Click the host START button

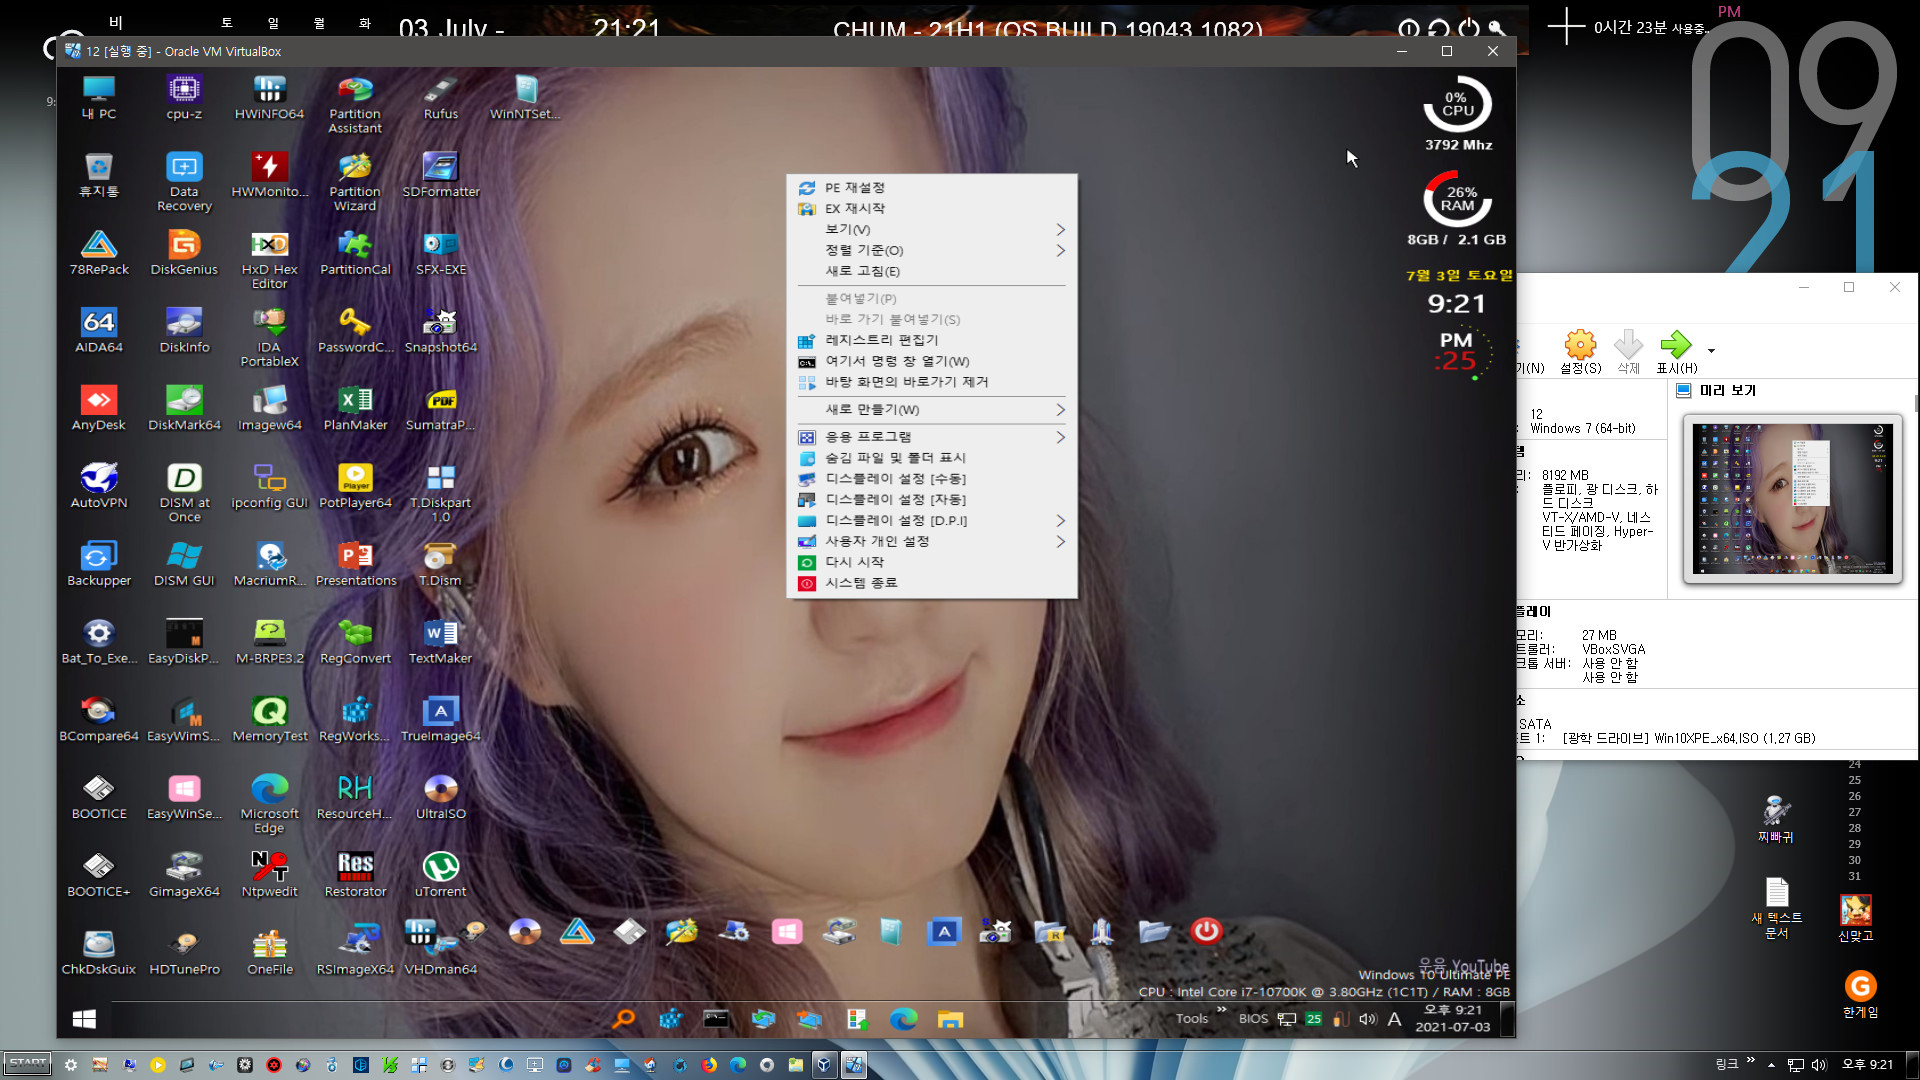[x=27, y=1064]
